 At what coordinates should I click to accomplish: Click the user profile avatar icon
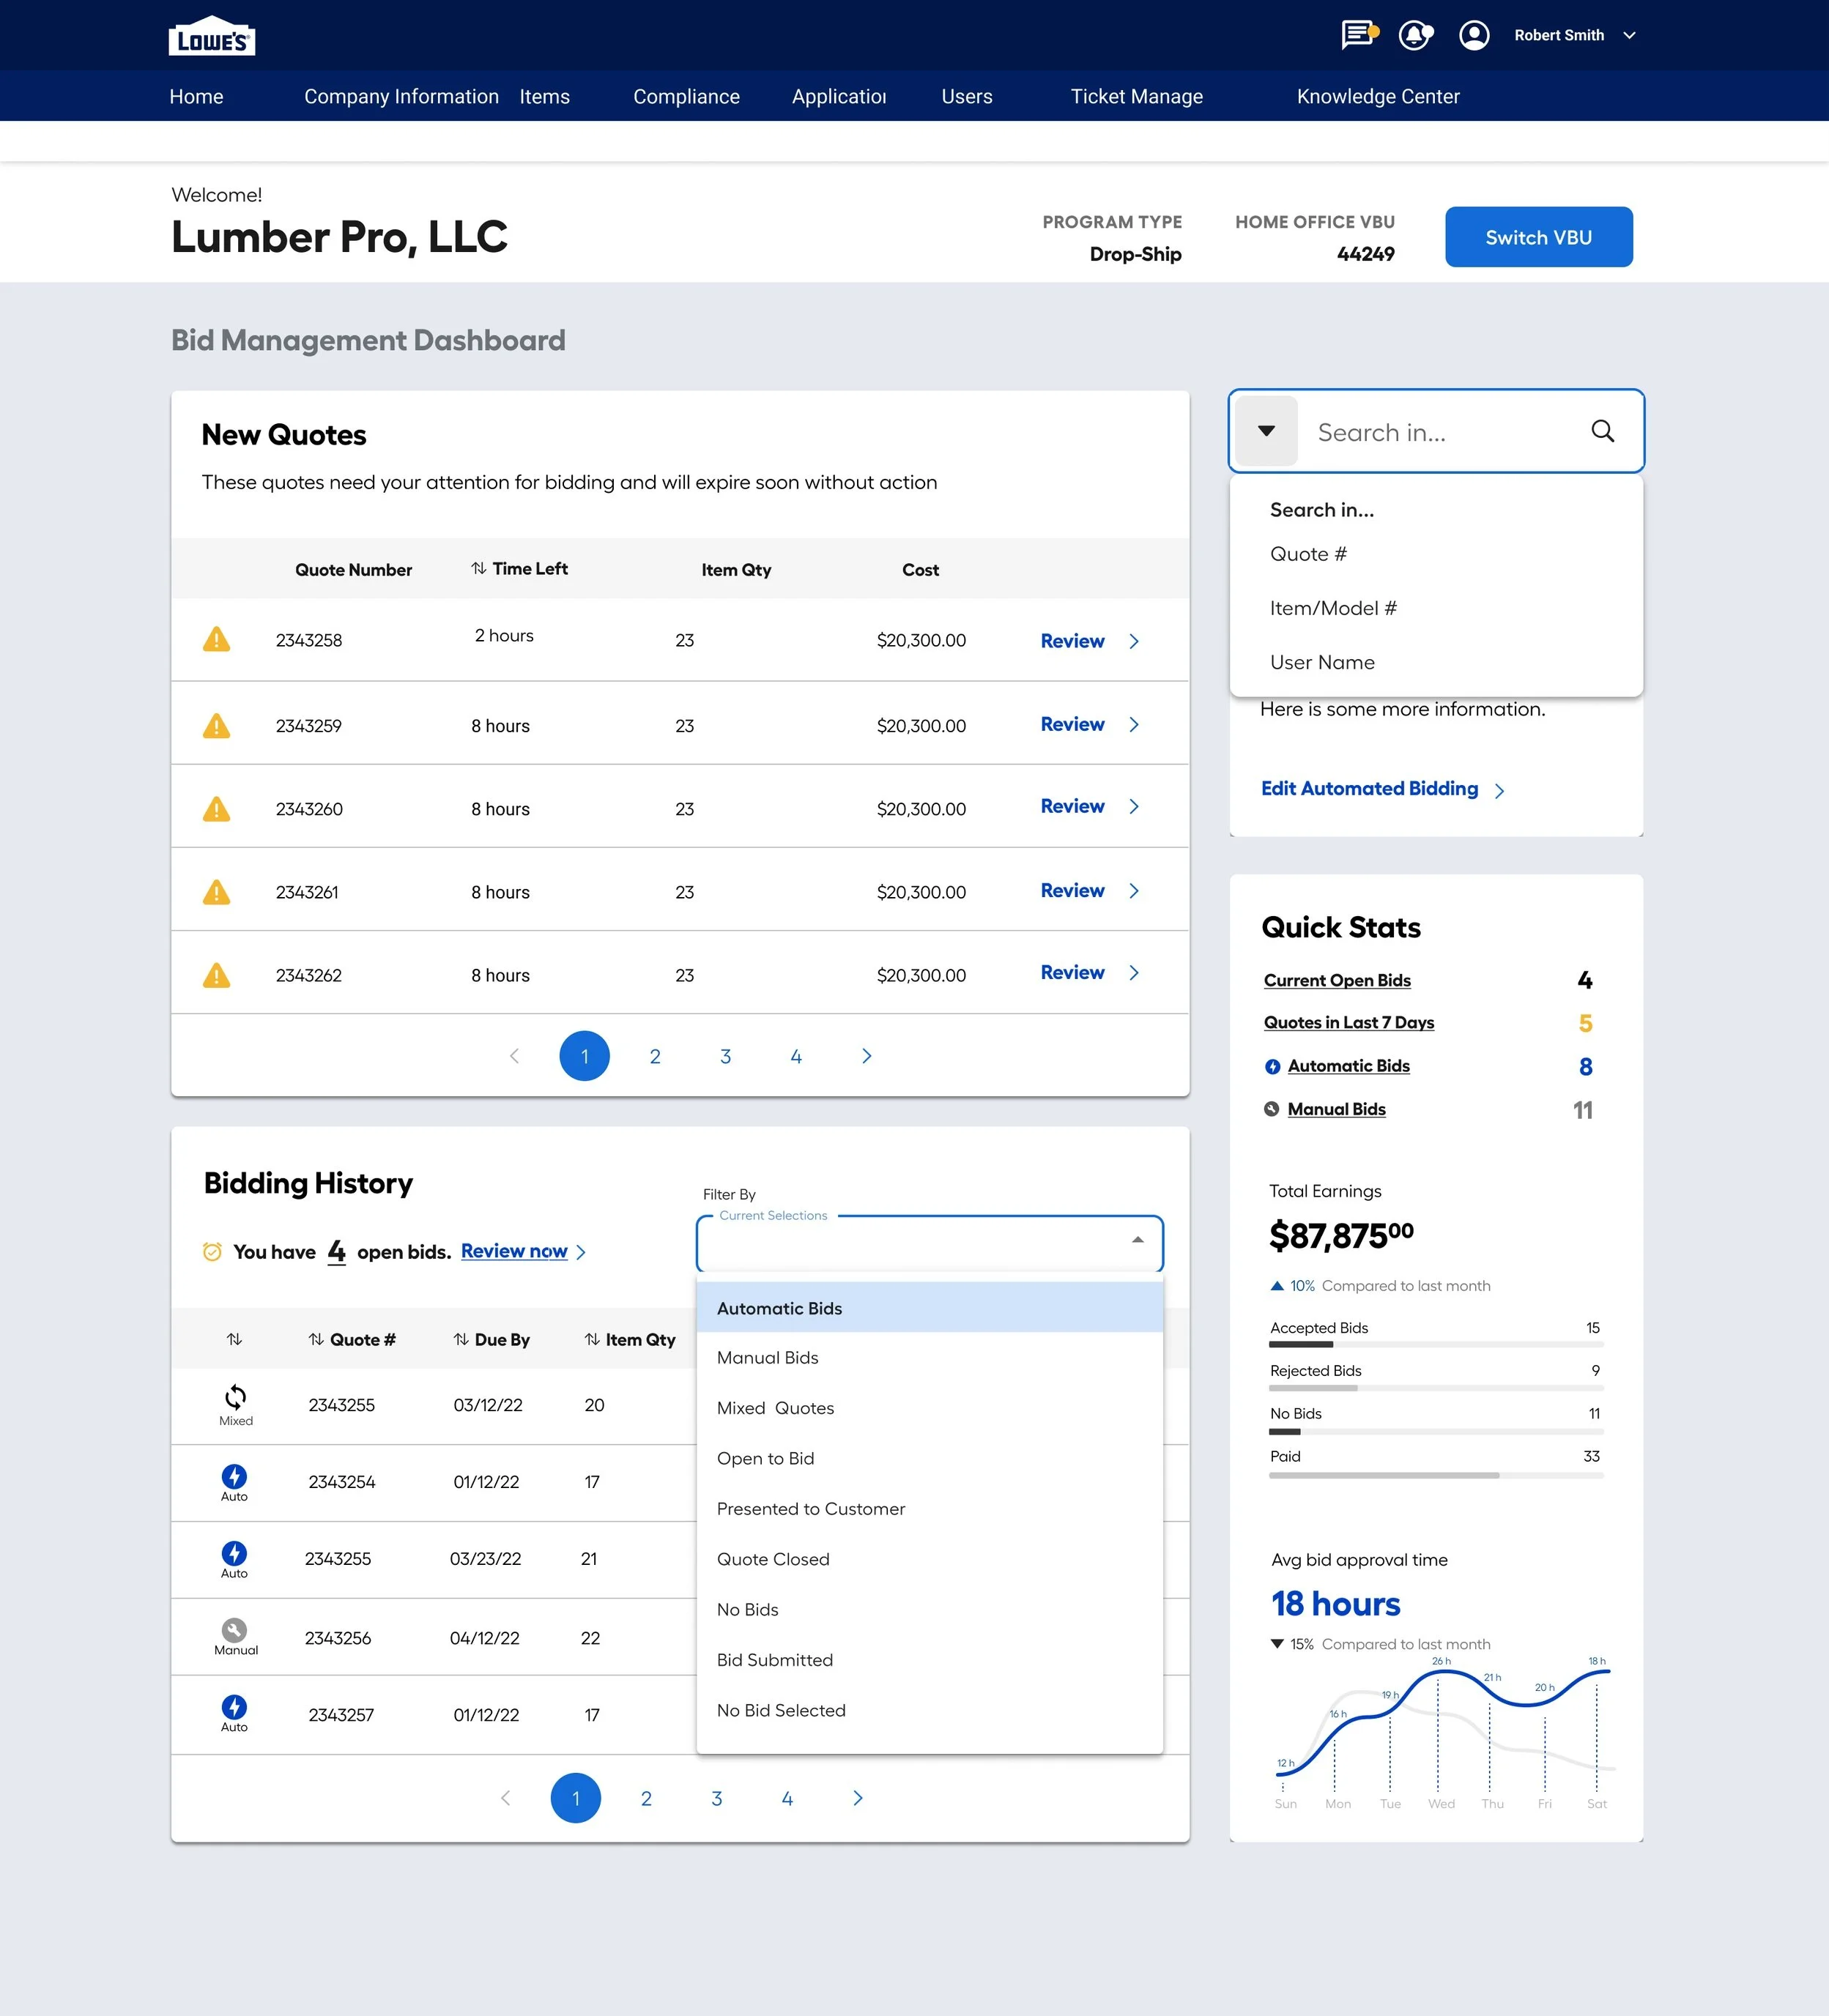(x=1473, y=35)
